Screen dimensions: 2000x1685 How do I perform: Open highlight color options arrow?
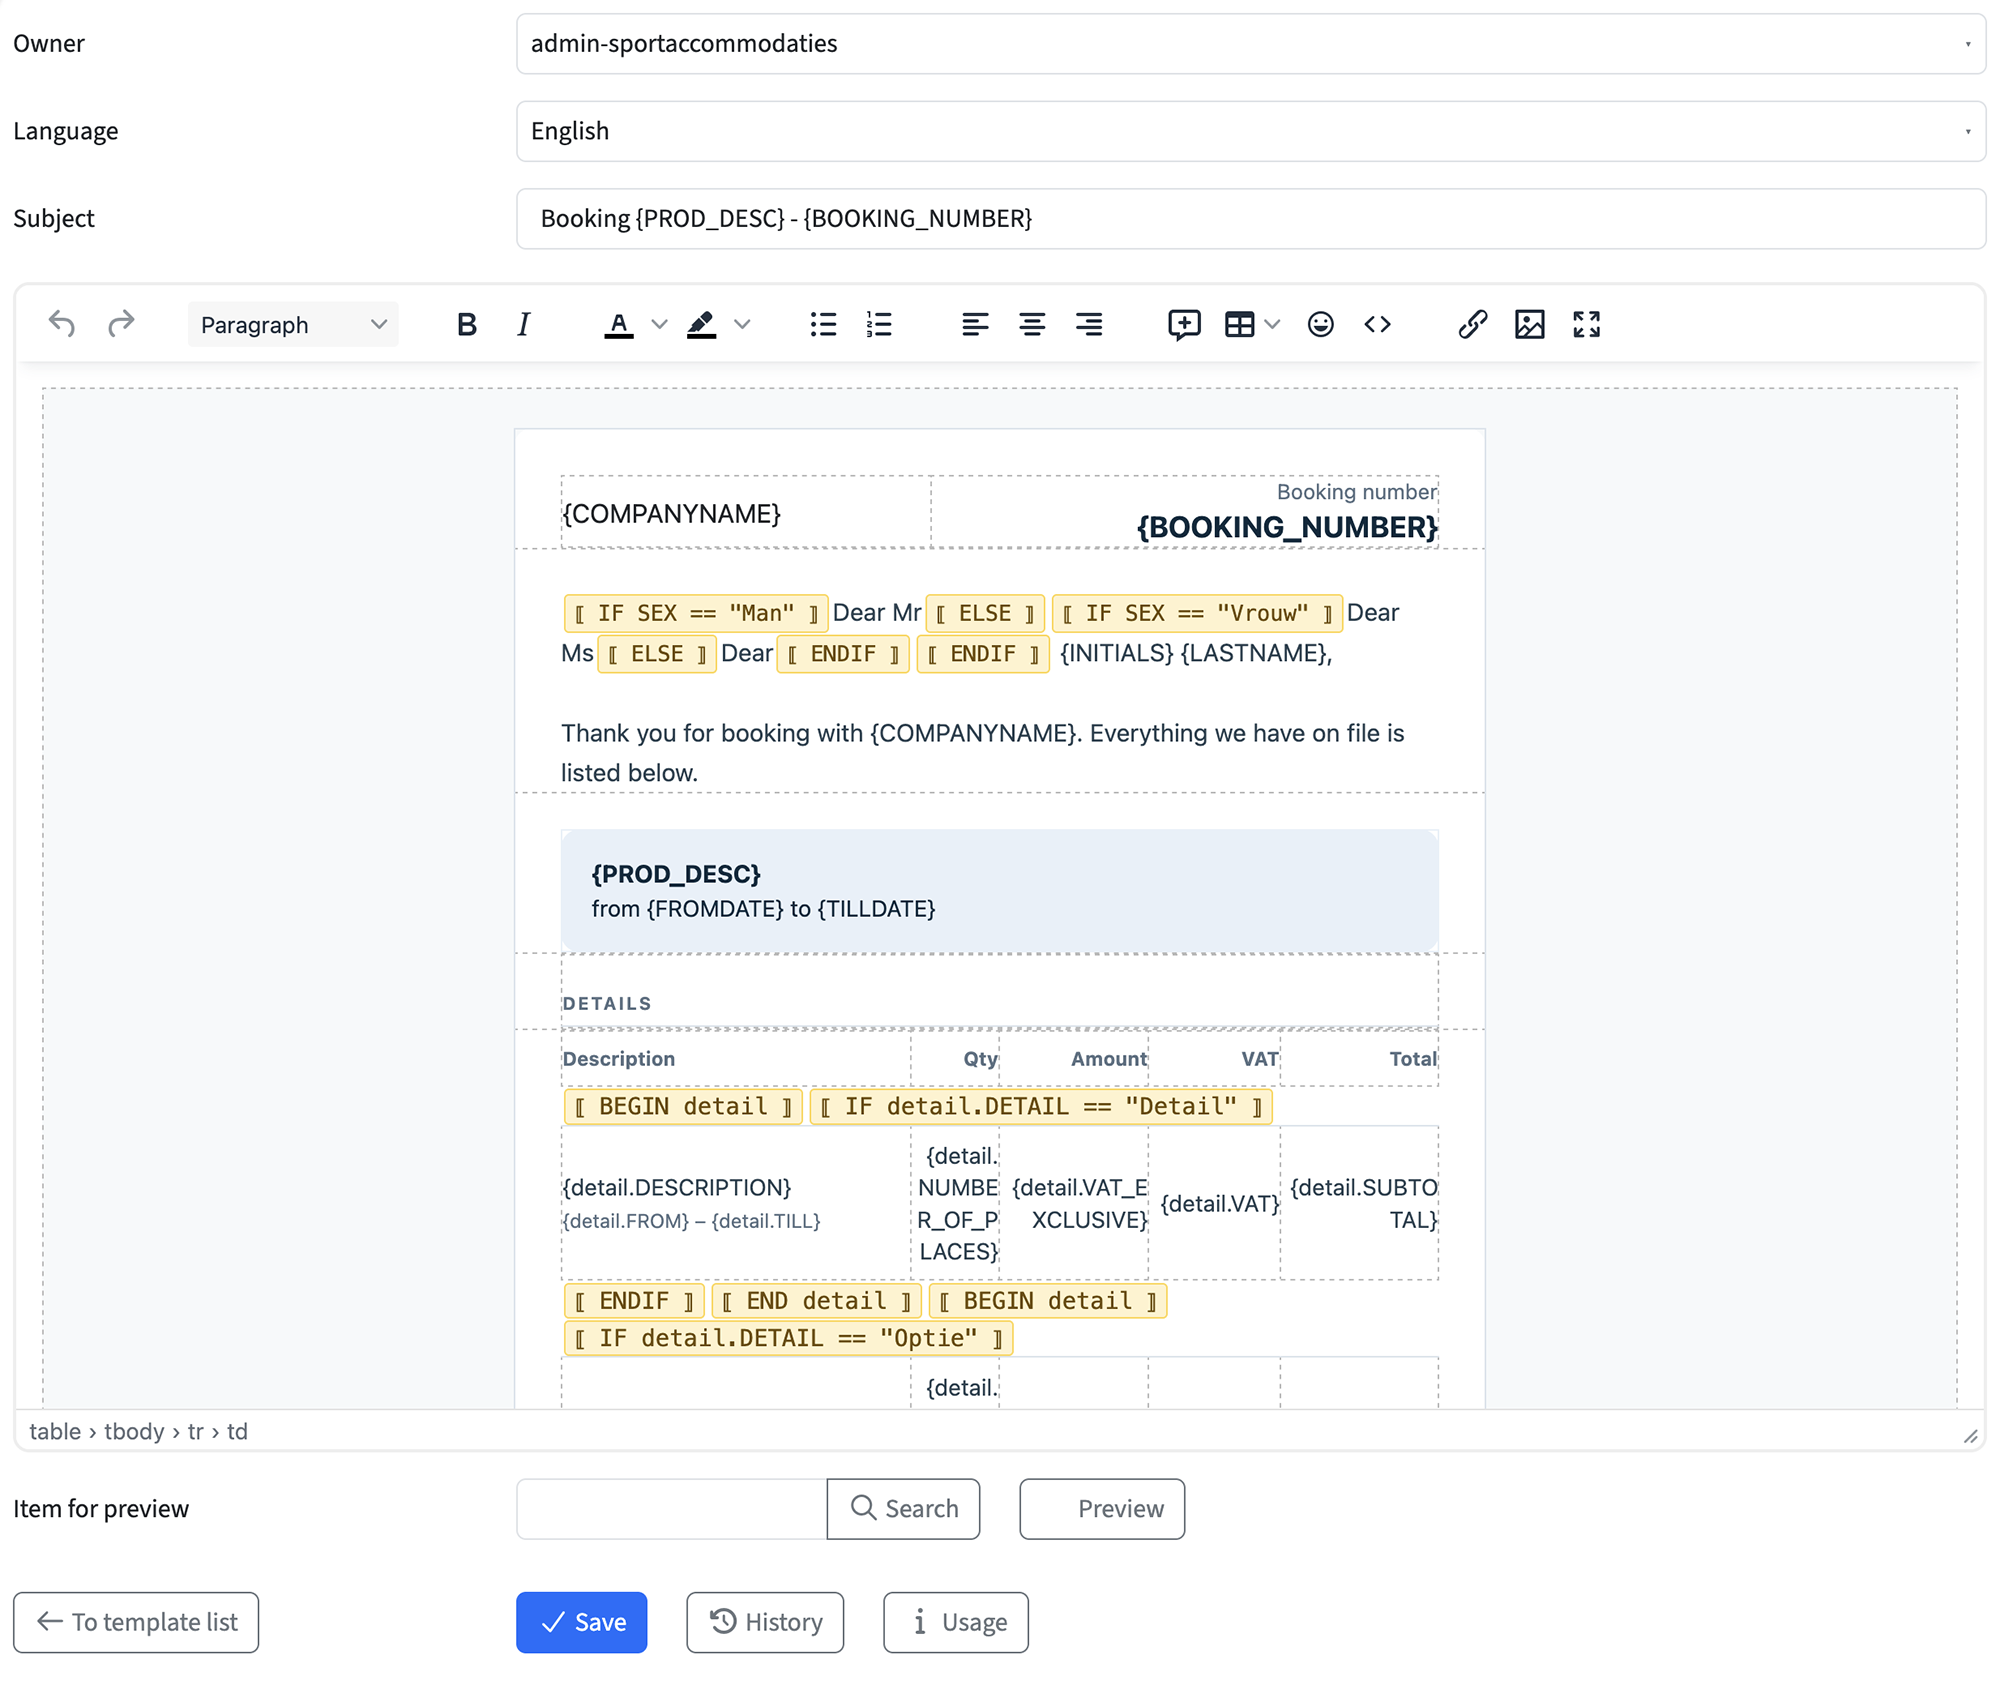[742, 324]
